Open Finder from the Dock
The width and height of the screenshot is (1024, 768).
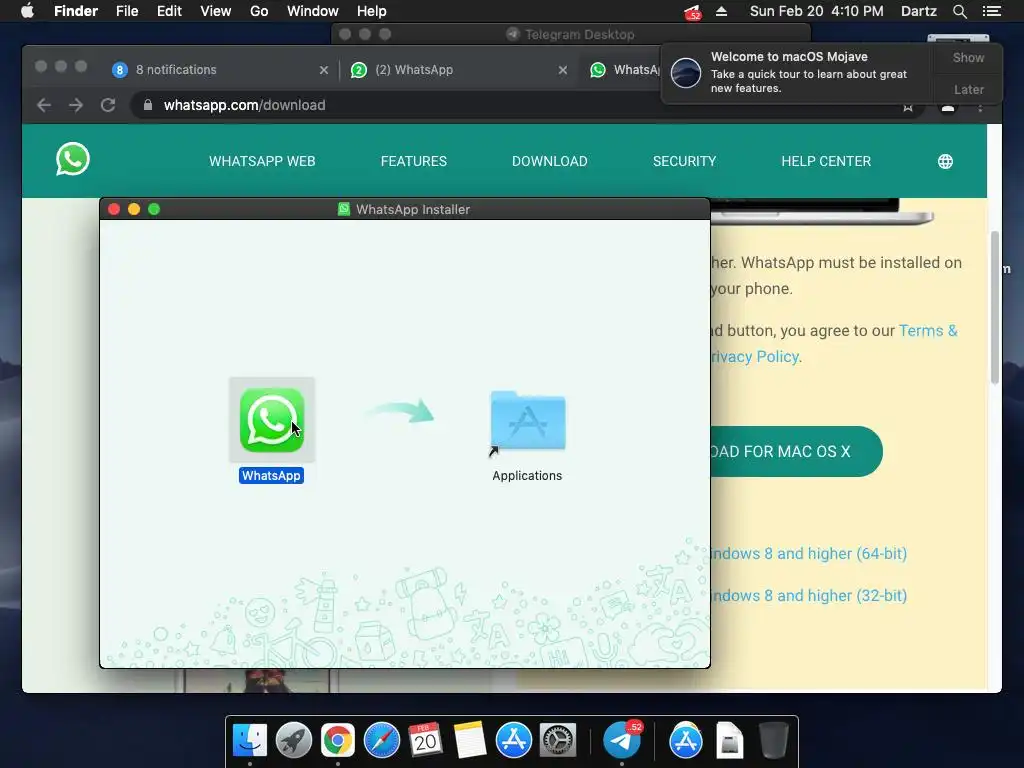tap(250, 741)
